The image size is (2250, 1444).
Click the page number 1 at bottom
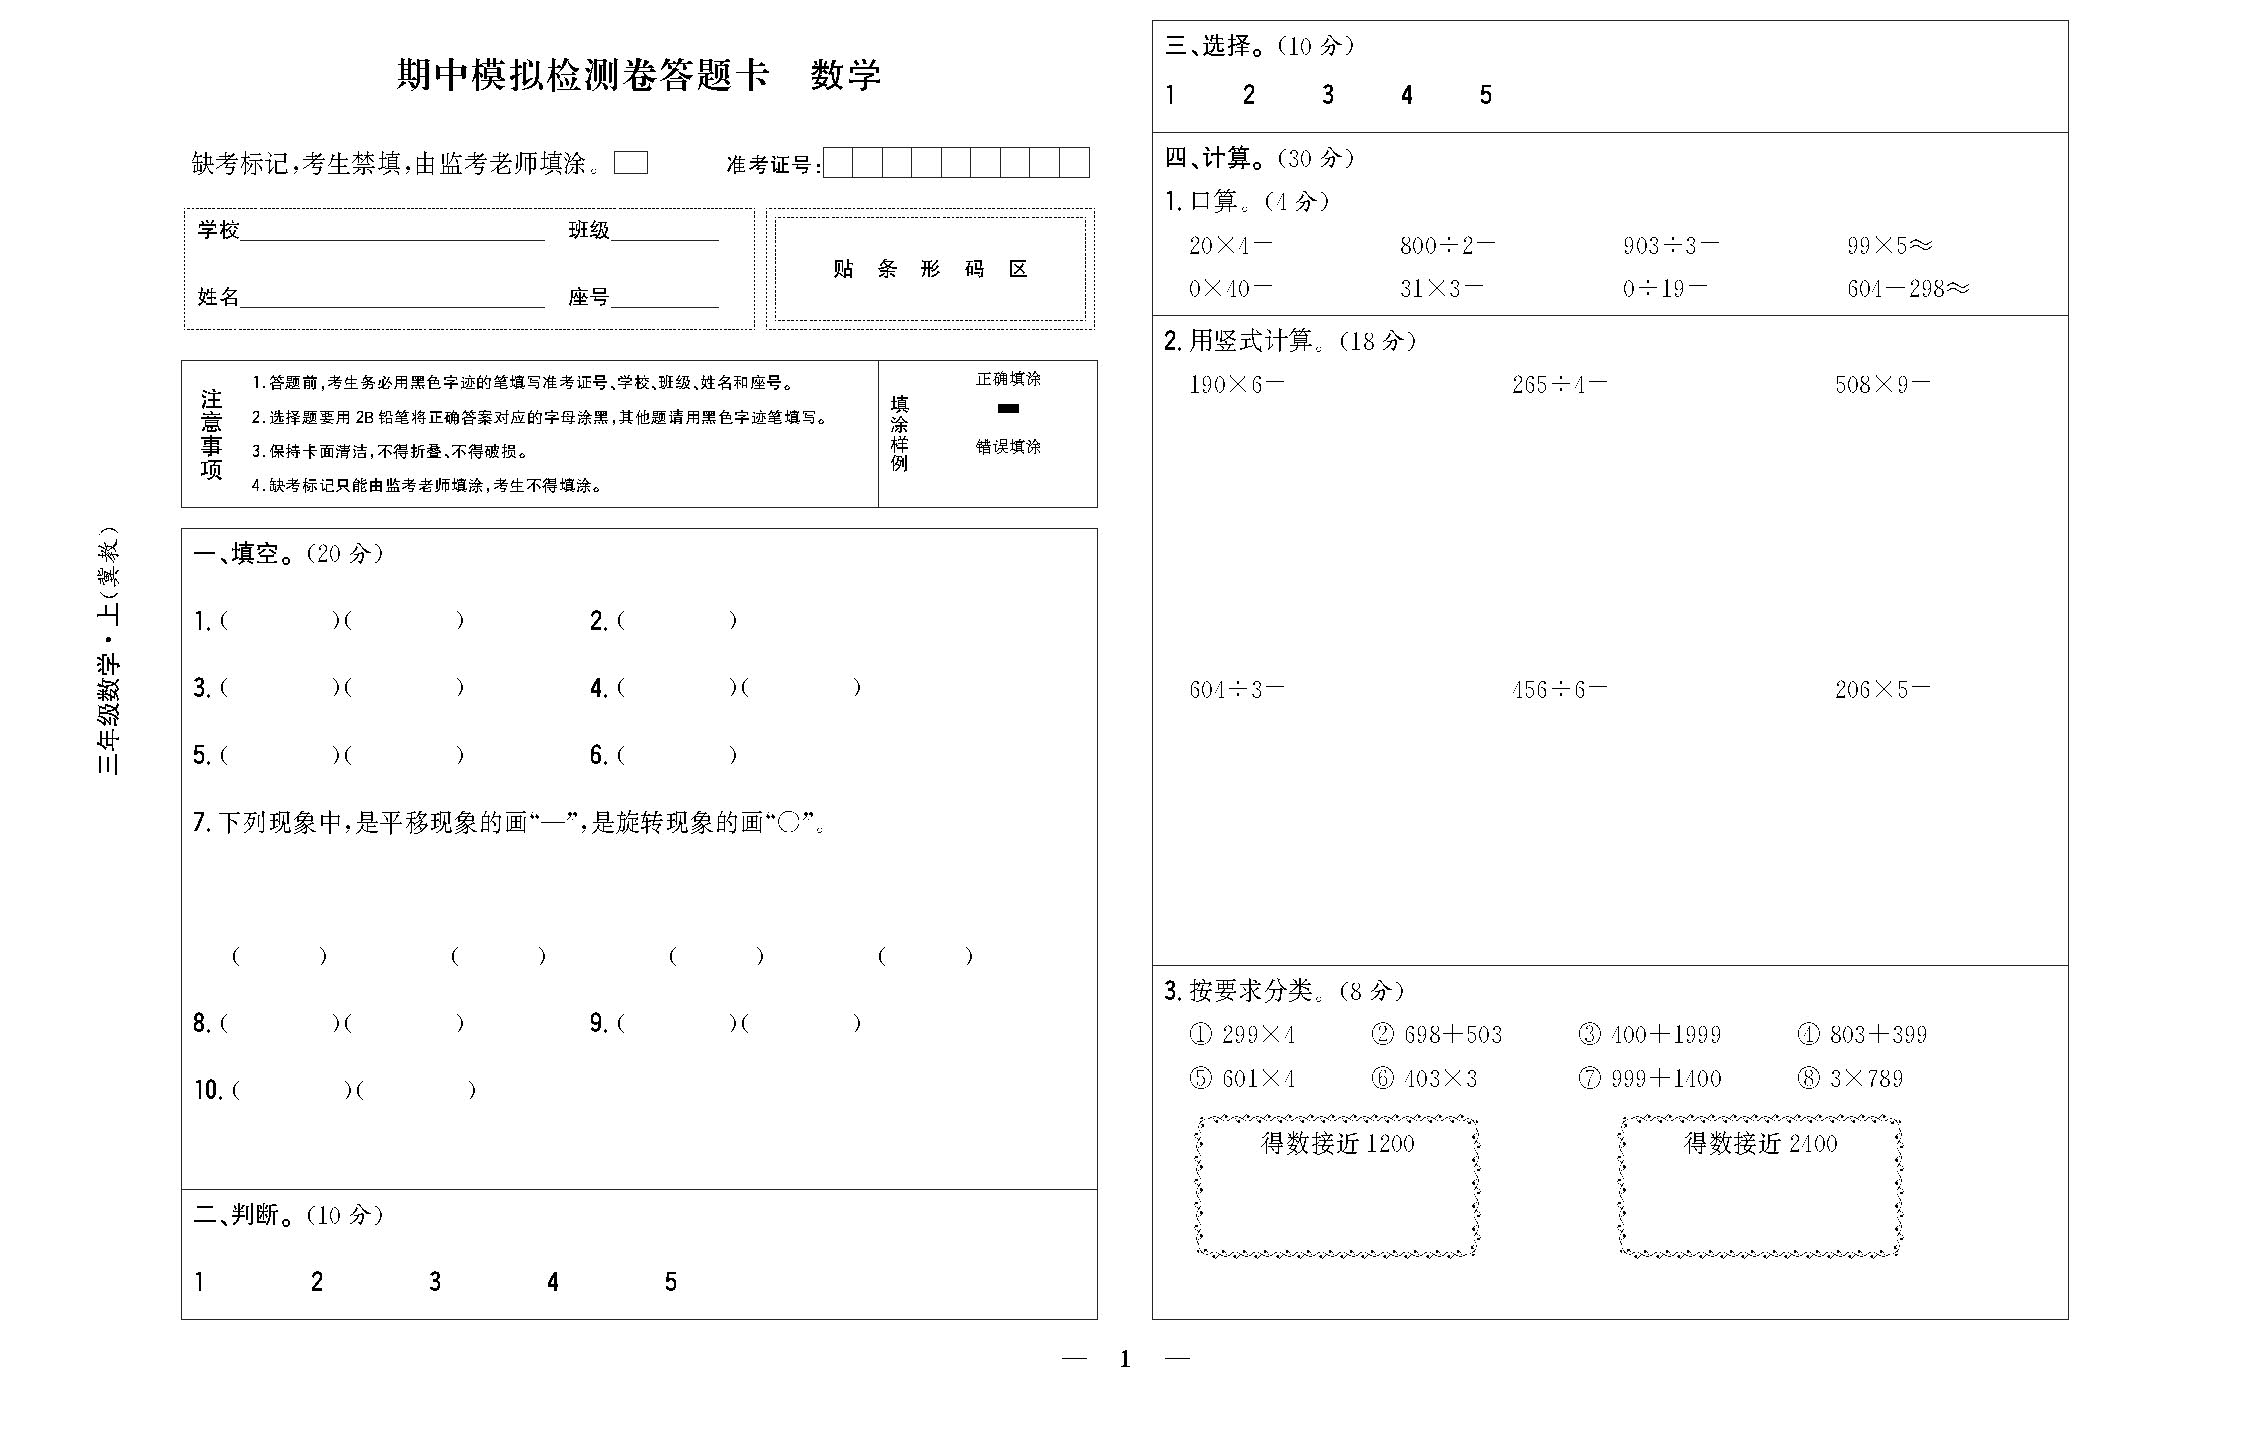[1125, 1359]
